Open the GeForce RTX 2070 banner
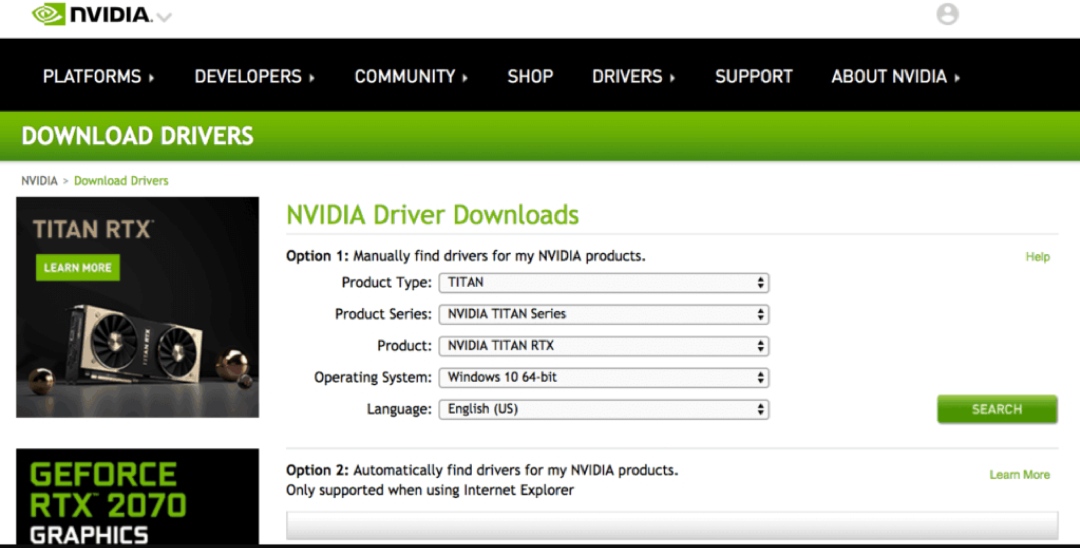Viewport: 1080px width, 548px height. (138, 496)
